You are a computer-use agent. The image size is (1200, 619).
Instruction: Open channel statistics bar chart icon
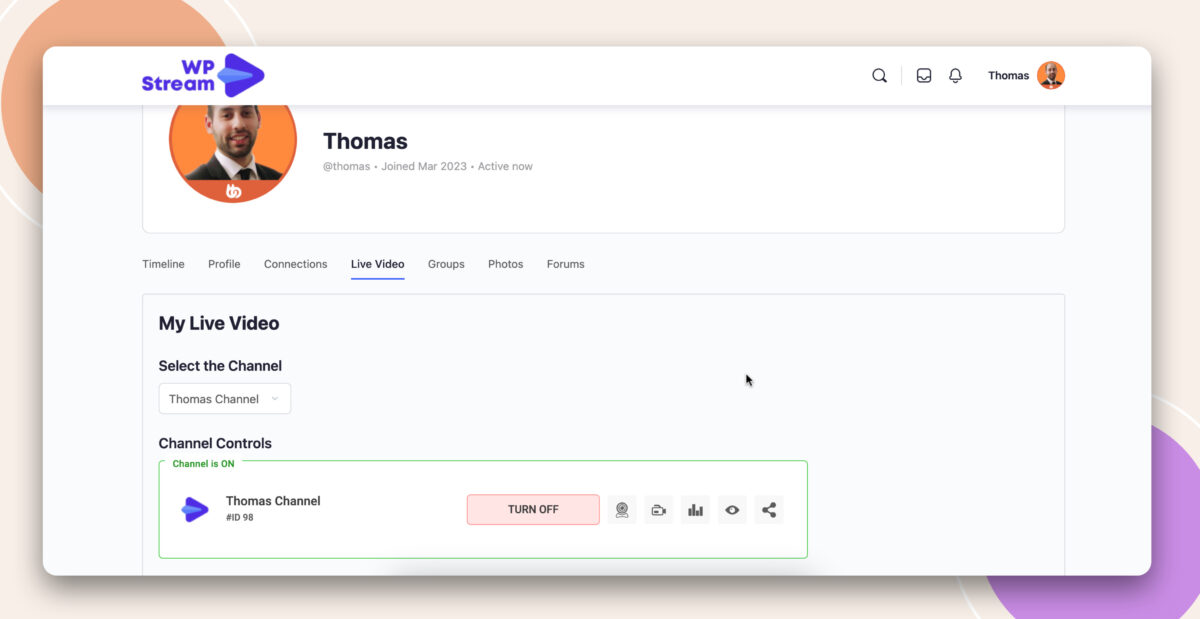coord(695,510)
